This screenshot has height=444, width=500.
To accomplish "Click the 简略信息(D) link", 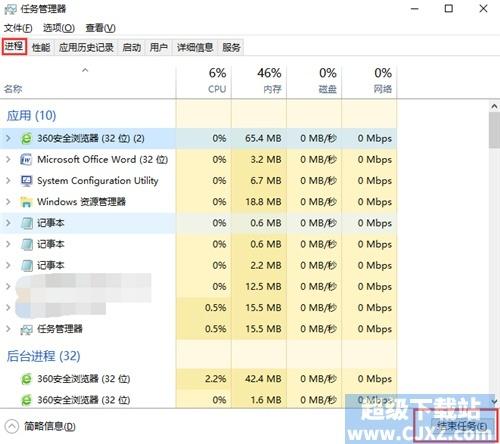I will click(50, 426).
